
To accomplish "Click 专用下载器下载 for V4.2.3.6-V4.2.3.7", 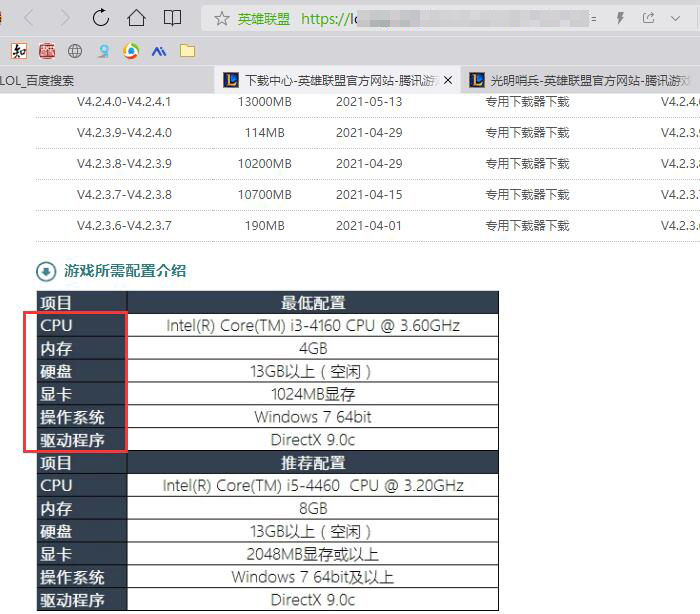I will (x=527, y=226).
